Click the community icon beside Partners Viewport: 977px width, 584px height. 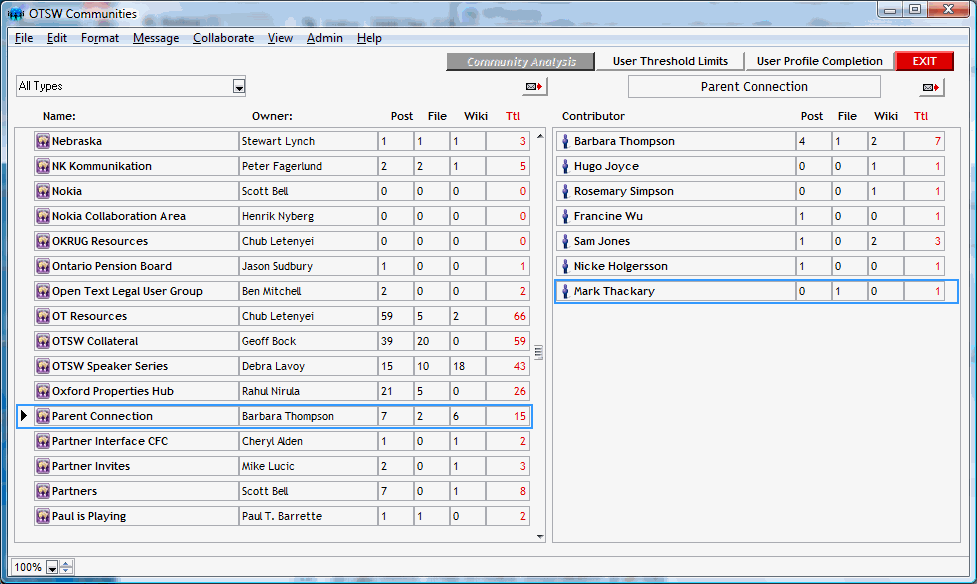43,492
